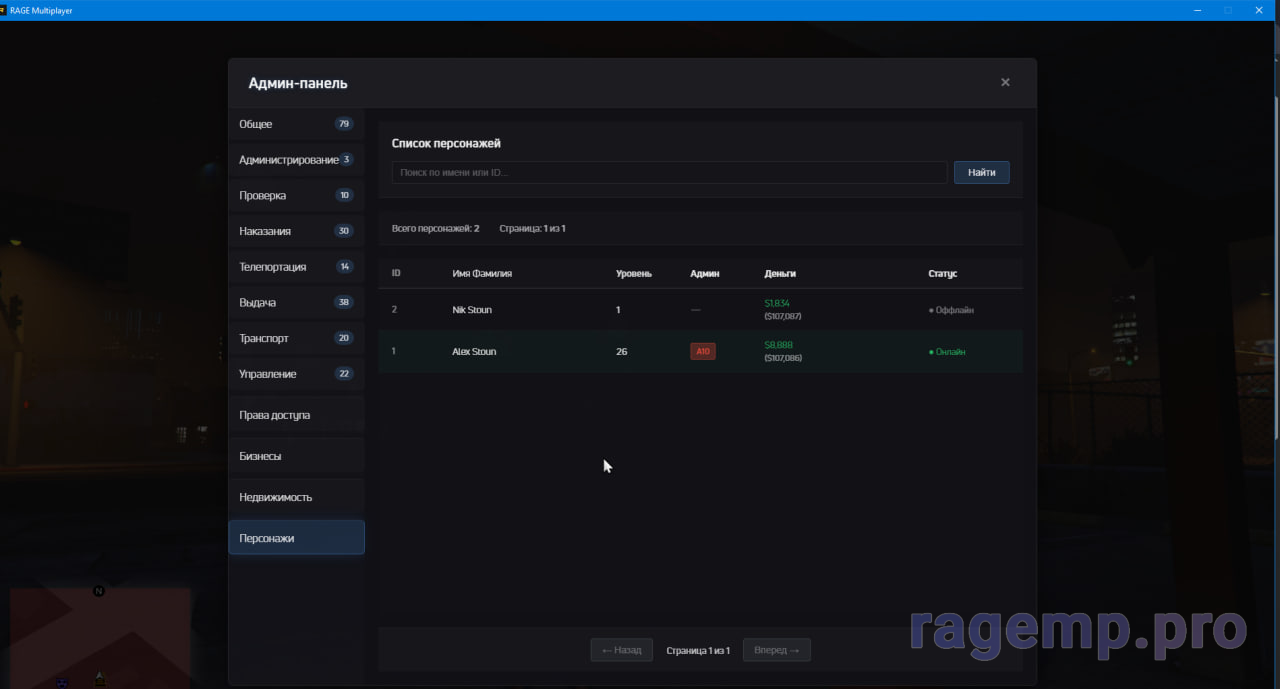This screenshot has width=1280, height=689.
Task: Select the Персонажи tab
Action: click(295, 538)
